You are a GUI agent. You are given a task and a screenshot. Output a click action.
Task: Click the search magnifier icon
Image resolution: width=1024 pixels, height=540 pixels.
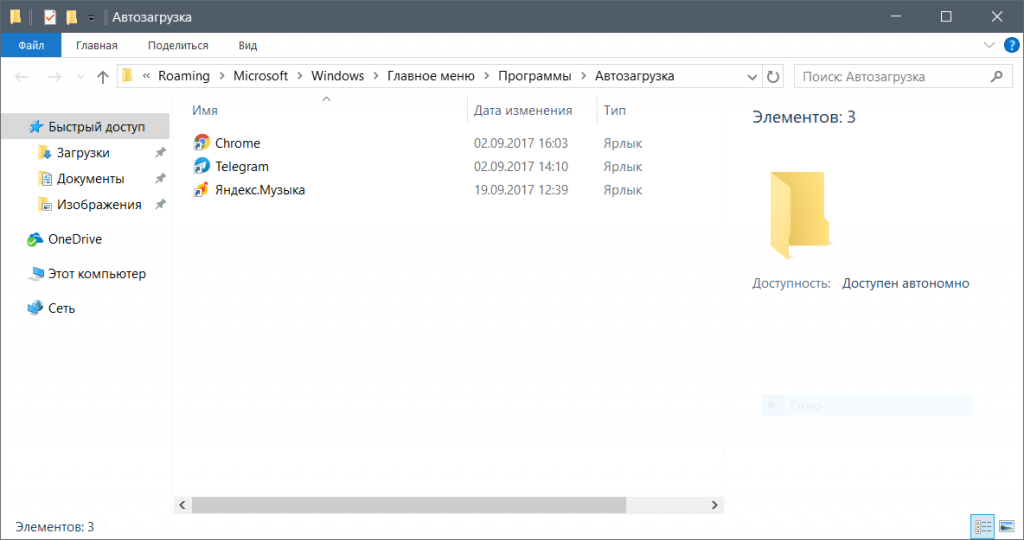pyautogui.click(x=997, y=76)
